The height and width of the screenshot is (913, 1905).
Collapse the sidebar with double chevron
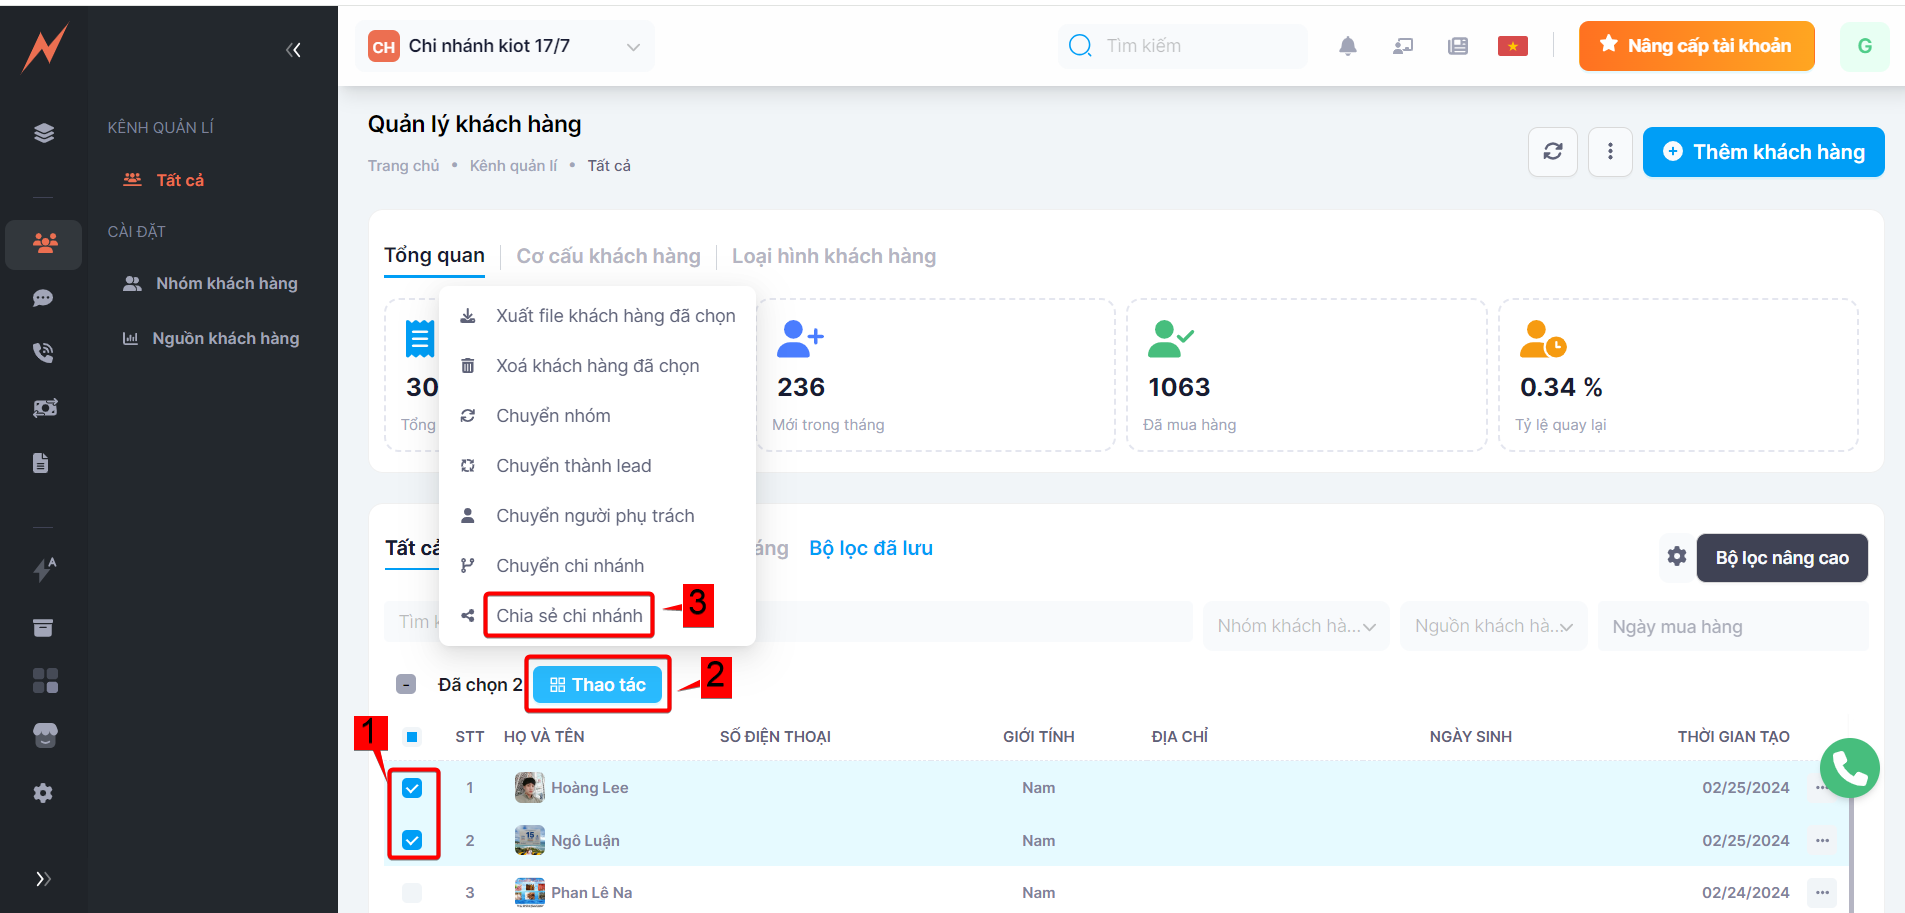click(x=293, y=50)
